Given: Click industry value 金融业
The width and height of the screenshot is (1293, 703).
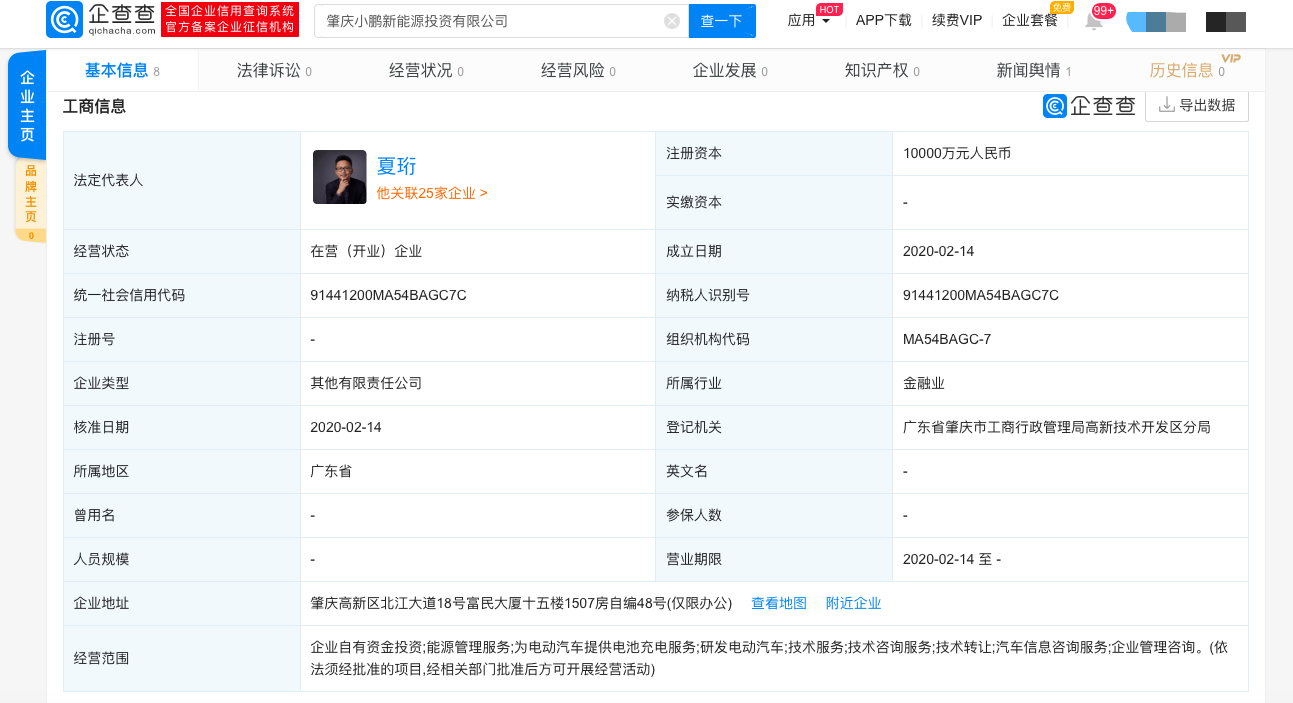Looking at the screenshot, I should coord(923,383).
